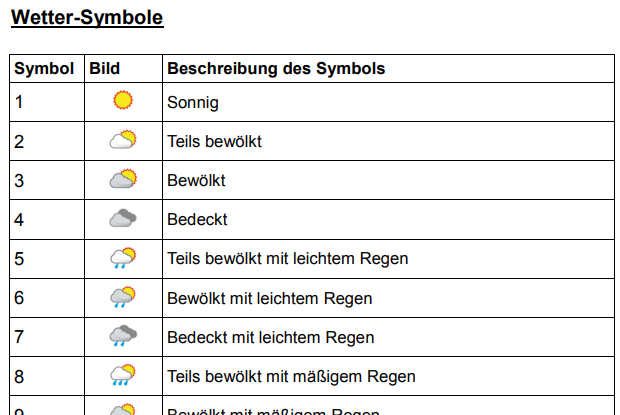
Task: Click the light rain icon in row 5
Action: 123,258
